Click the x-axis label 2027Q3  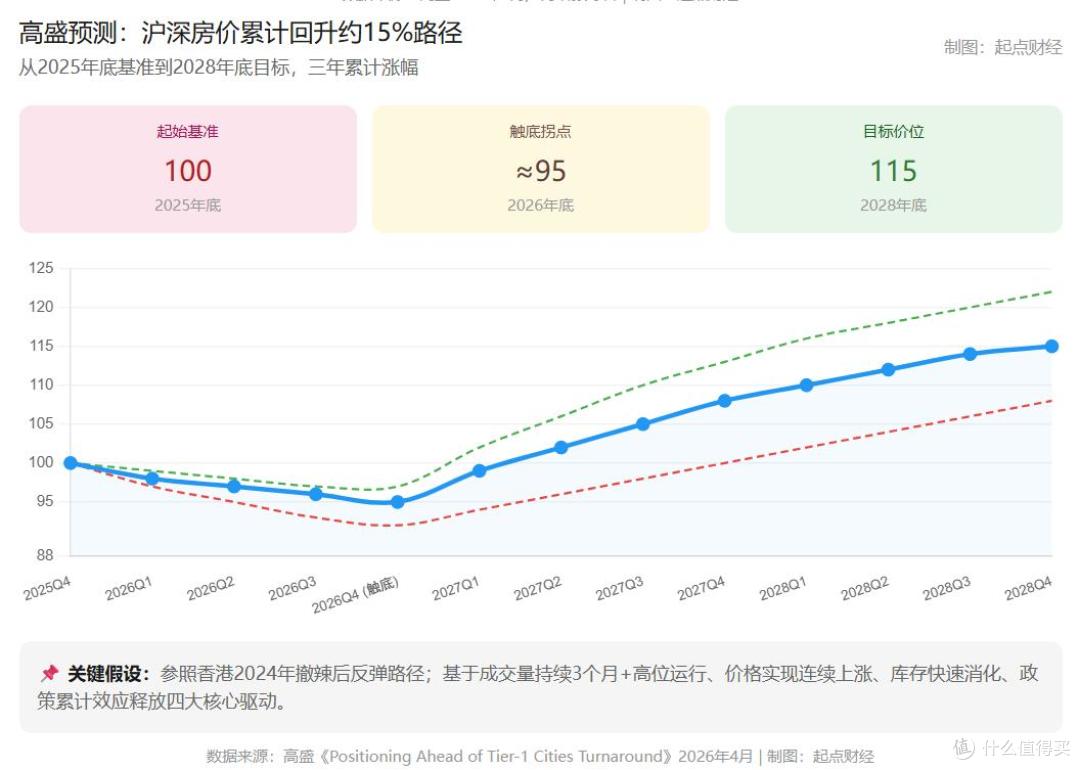[x=619, y=589]
